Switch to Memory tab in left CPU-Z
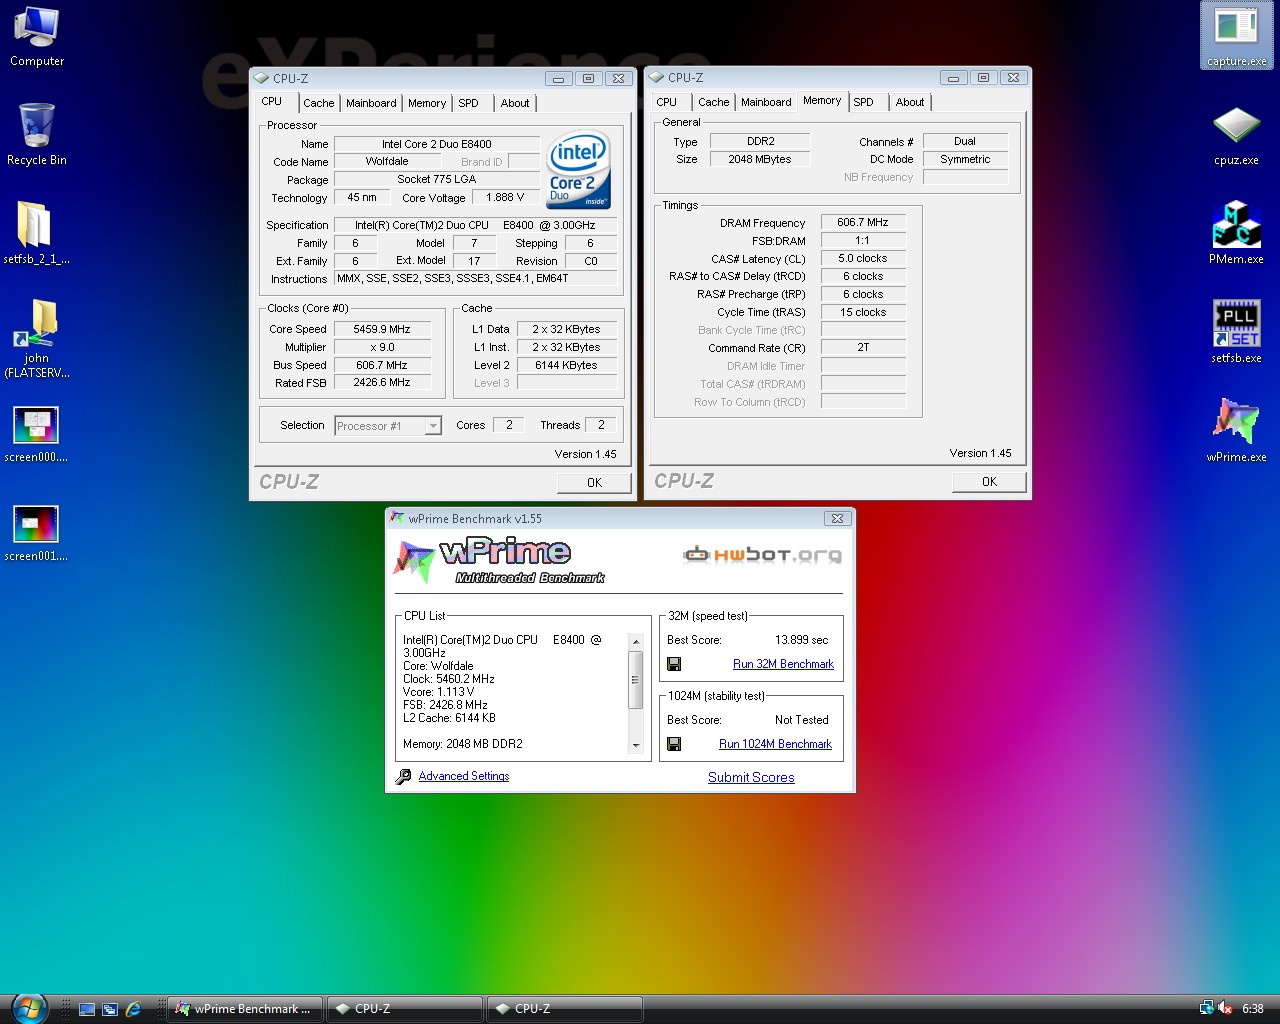 coord(427,103)
